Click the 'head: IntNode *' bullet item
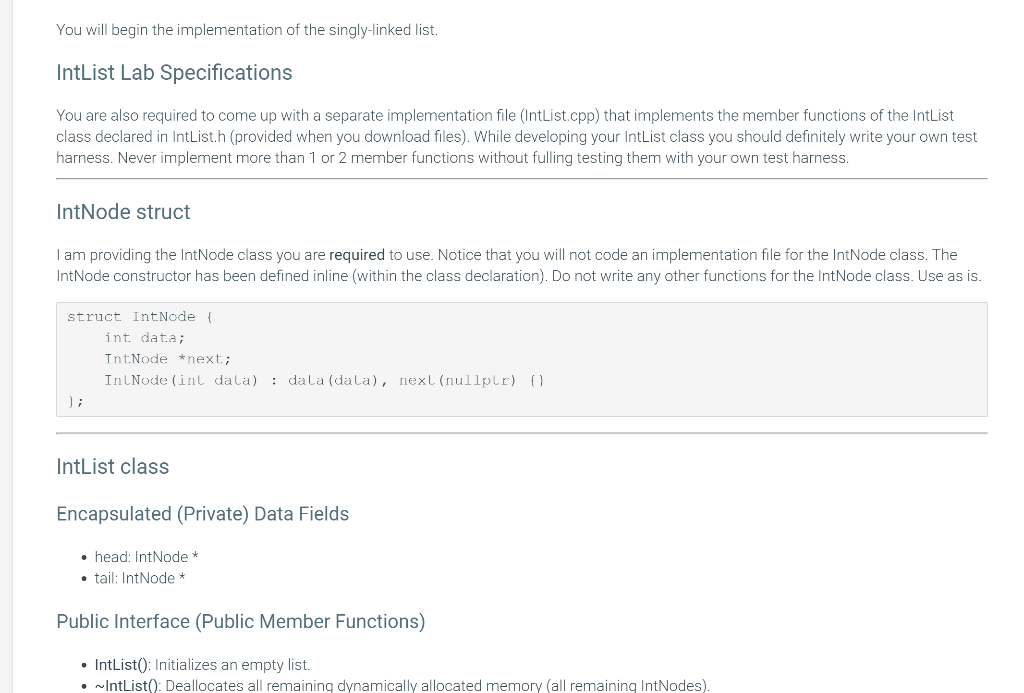Screen dimensions: 1024x693 tap(146, 557)
